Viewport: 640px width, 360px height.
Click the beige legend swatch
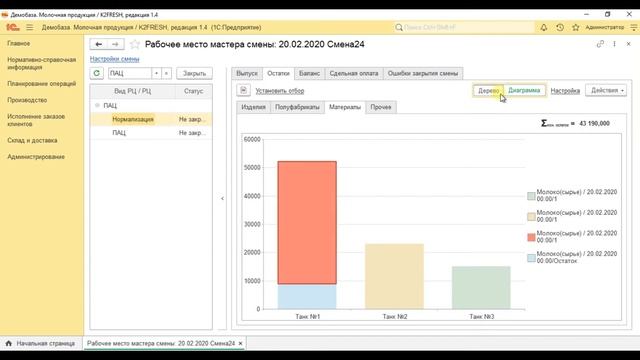[531, 216]
